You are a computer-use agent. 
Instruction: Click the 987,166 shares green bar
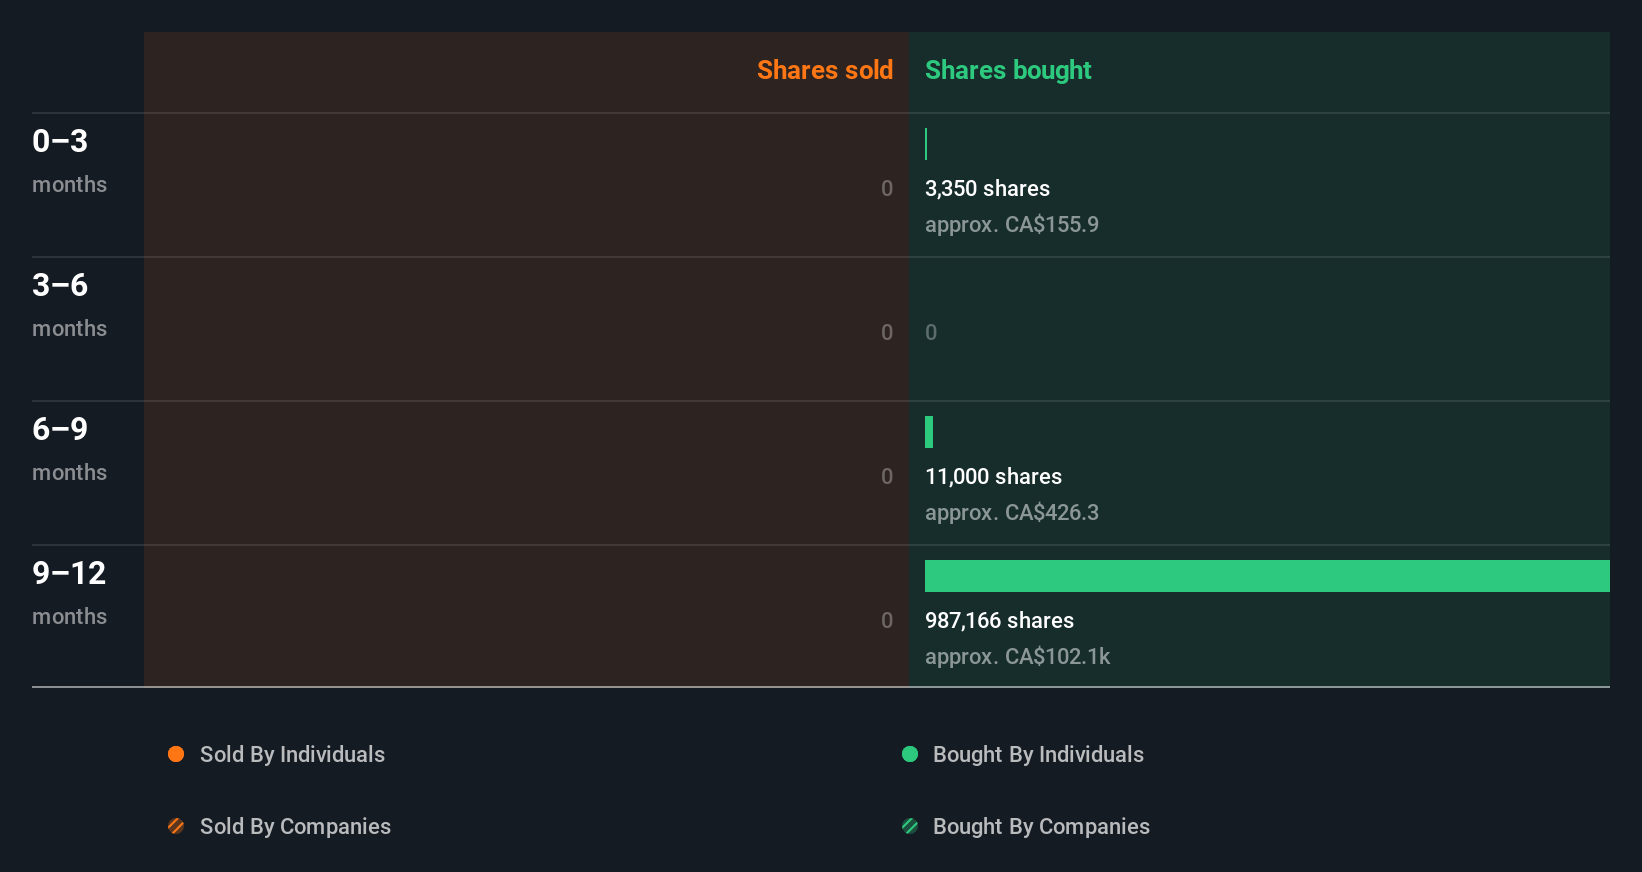tap(1267, 576)
